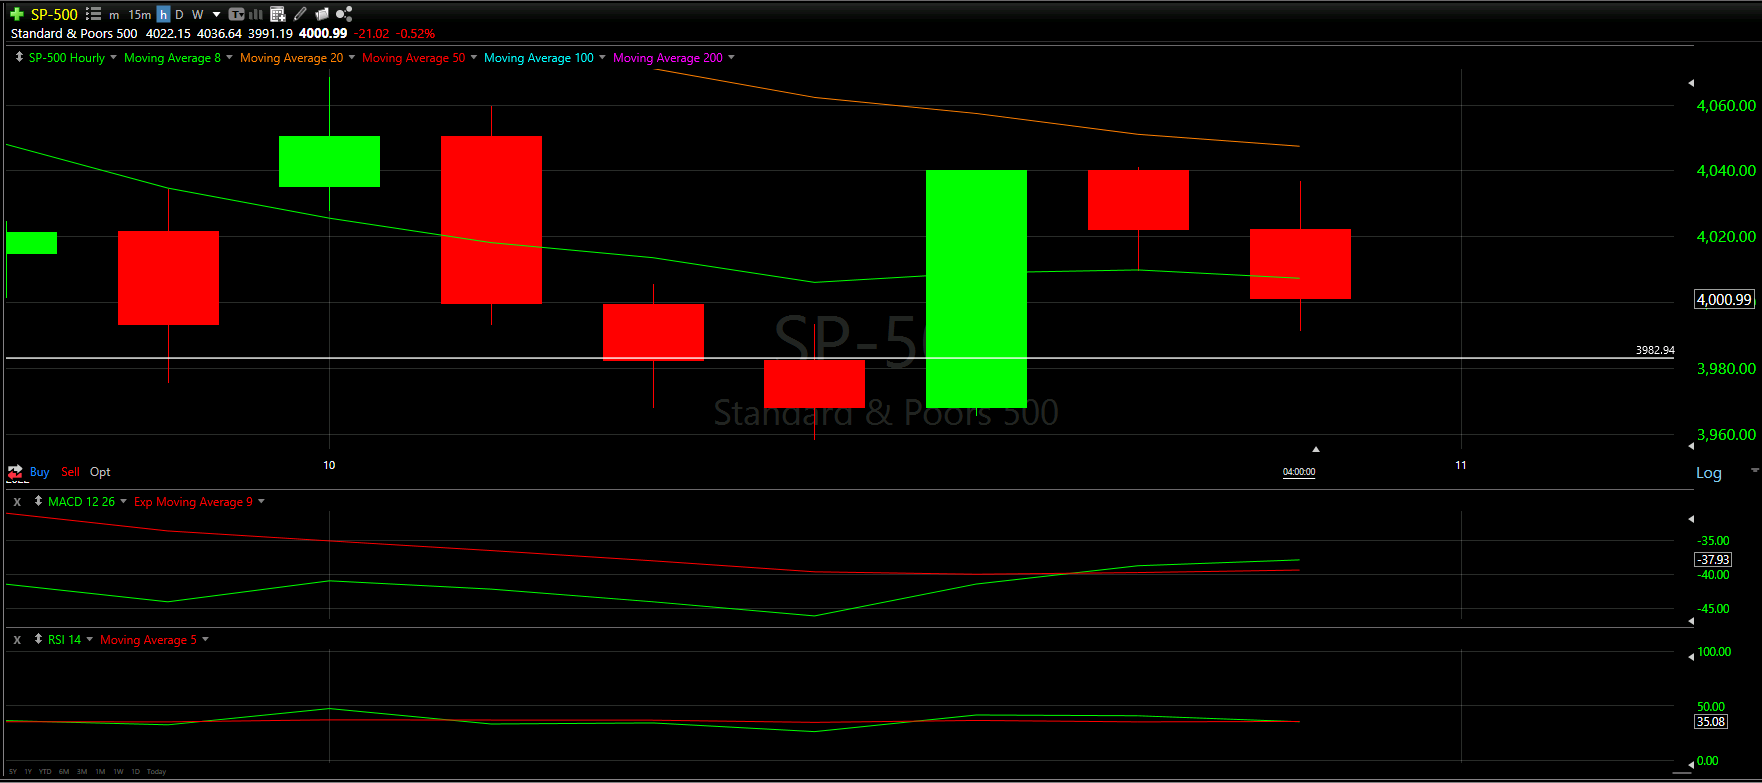Select the 'D' daily timeframe
Image resolution: width=1762 pixels, height=783 pixels.
click(179, 15)
